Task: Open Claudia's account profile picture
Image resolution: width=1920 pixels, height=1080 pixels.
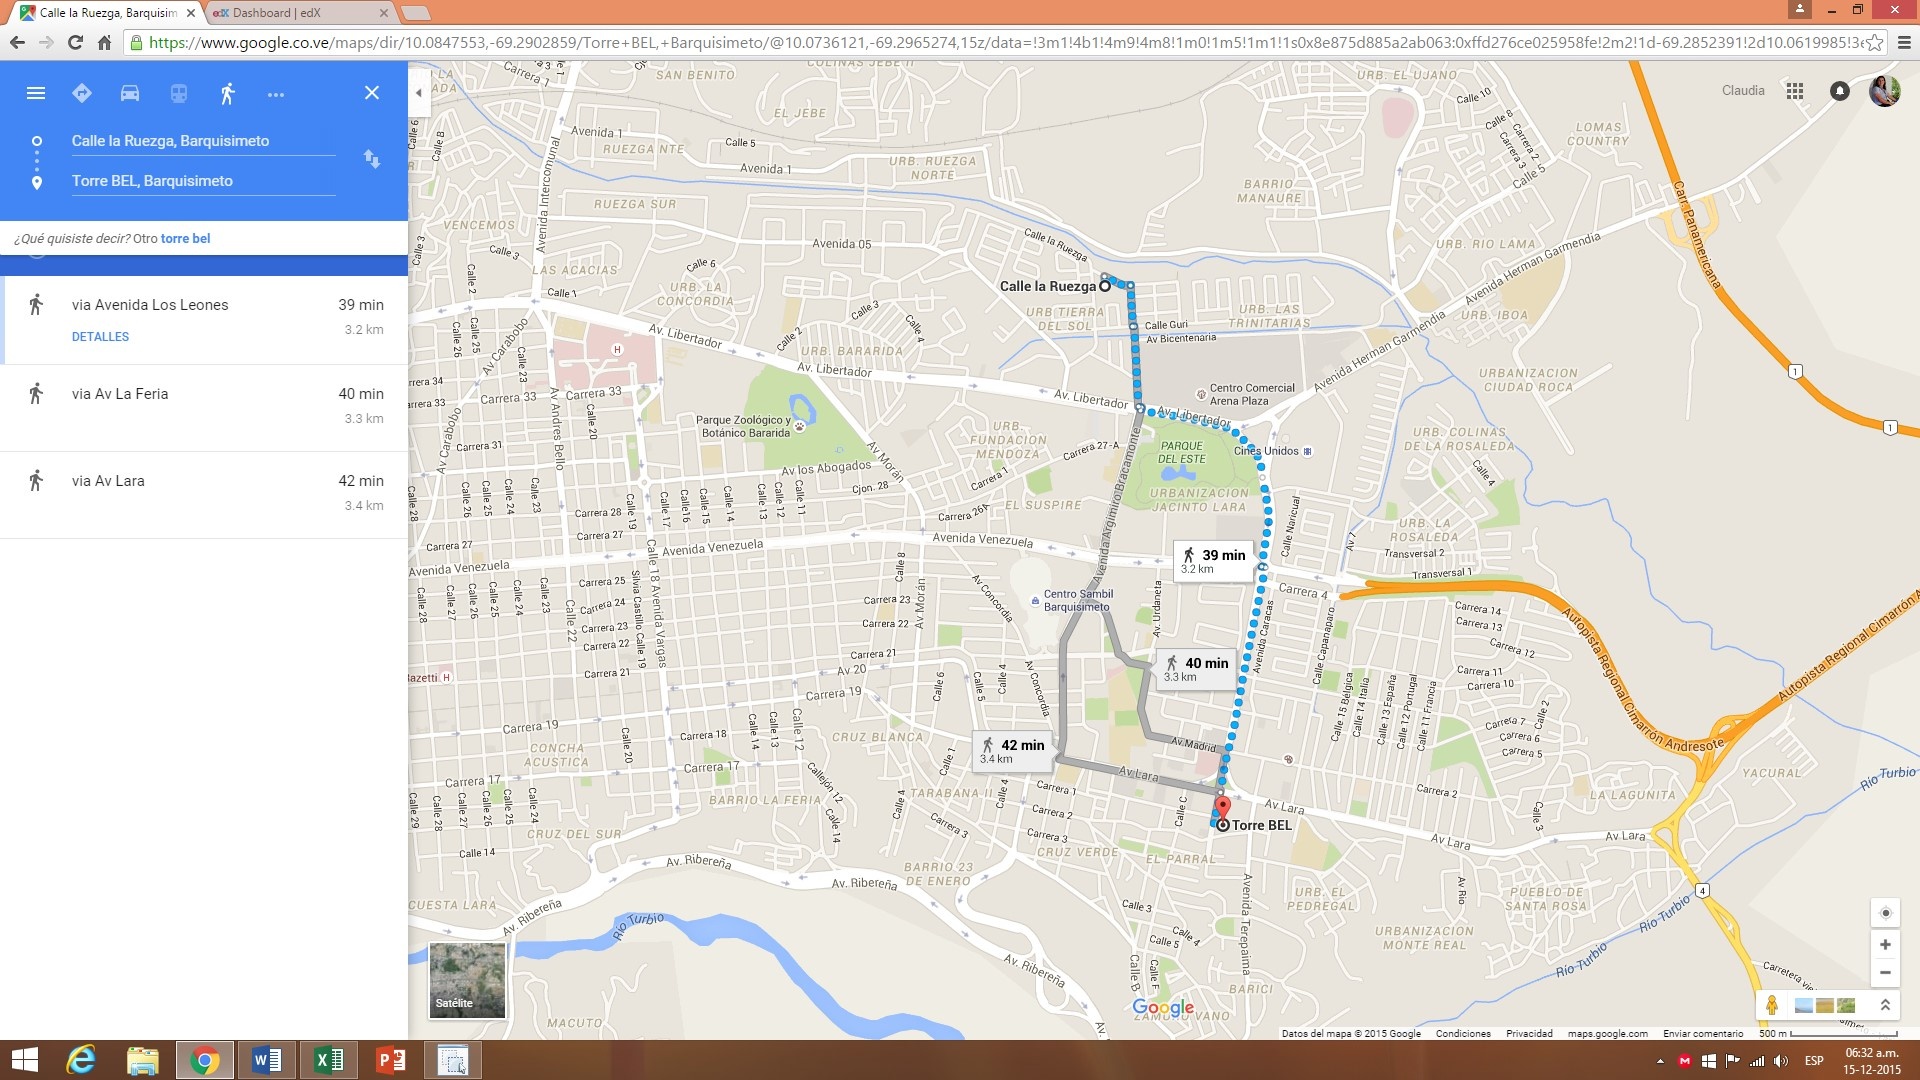Action: [1884, 91]
